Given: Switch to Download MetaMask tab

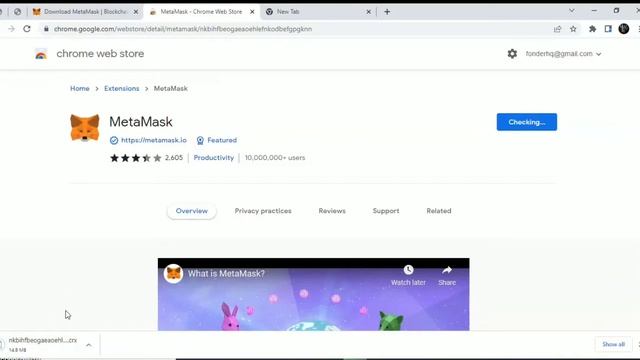Looking at the screenshot, I should [x=85, y=12].
